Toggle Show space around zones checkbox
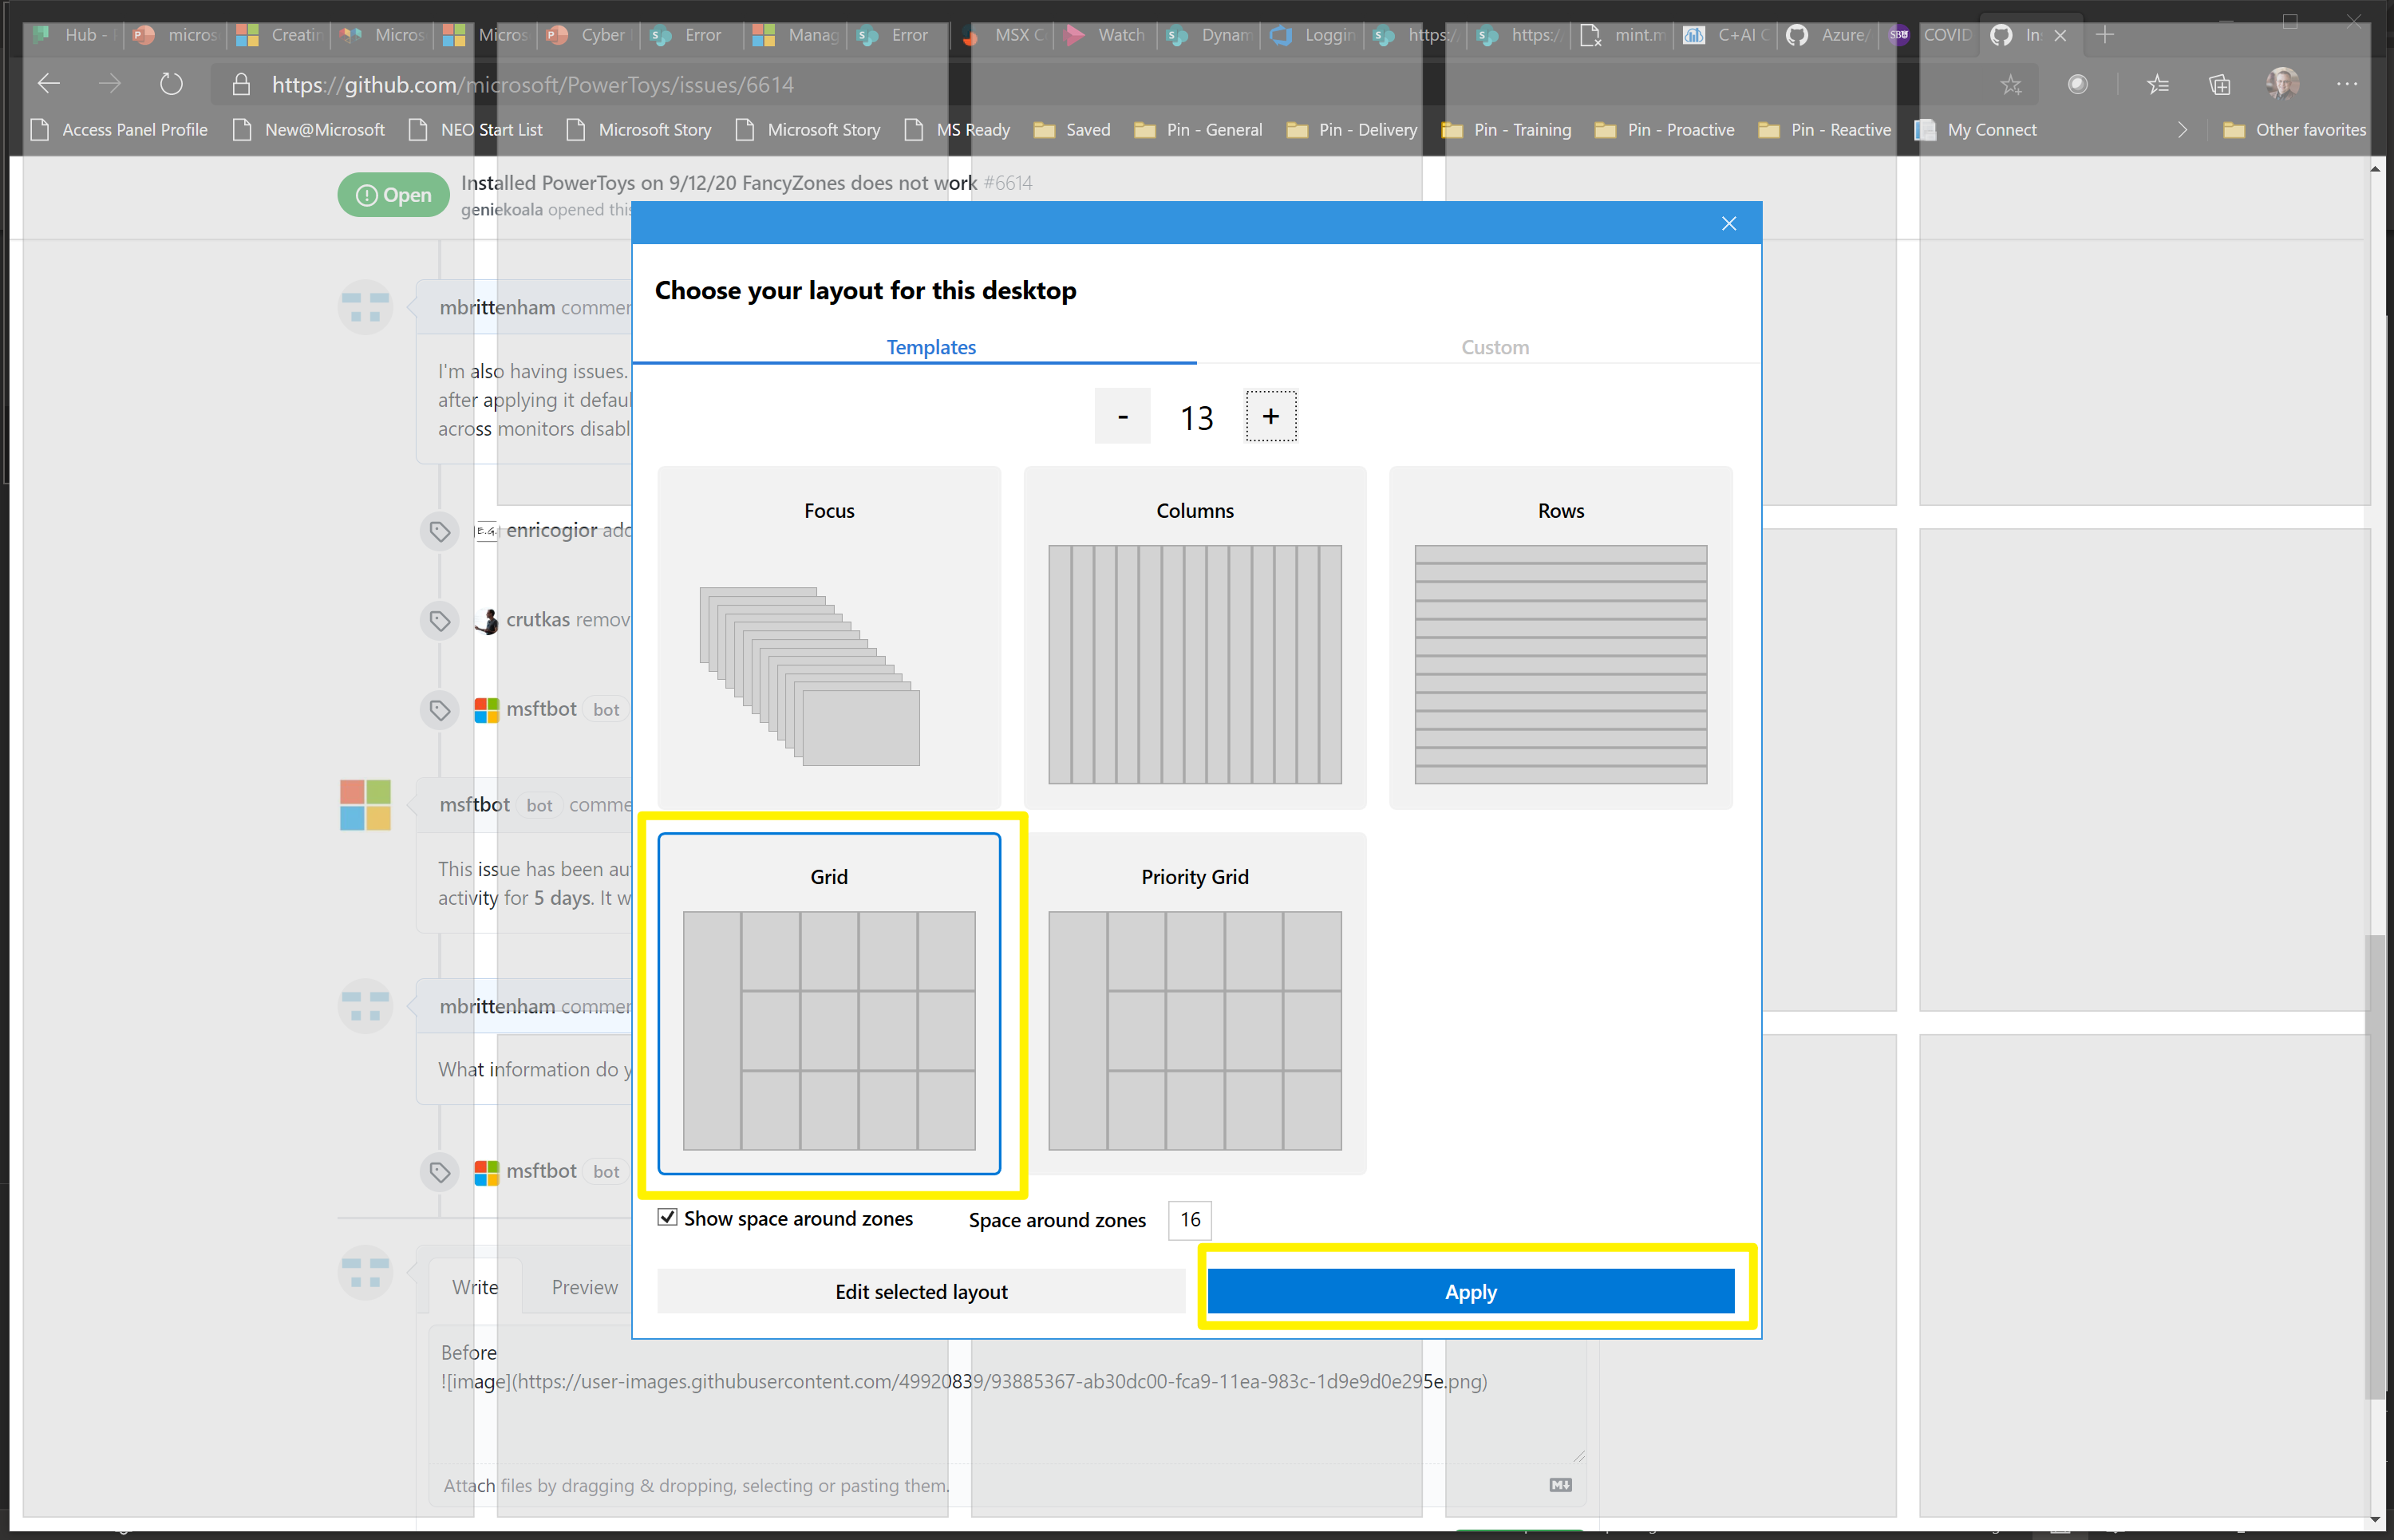 click(x=667, y=1217)
